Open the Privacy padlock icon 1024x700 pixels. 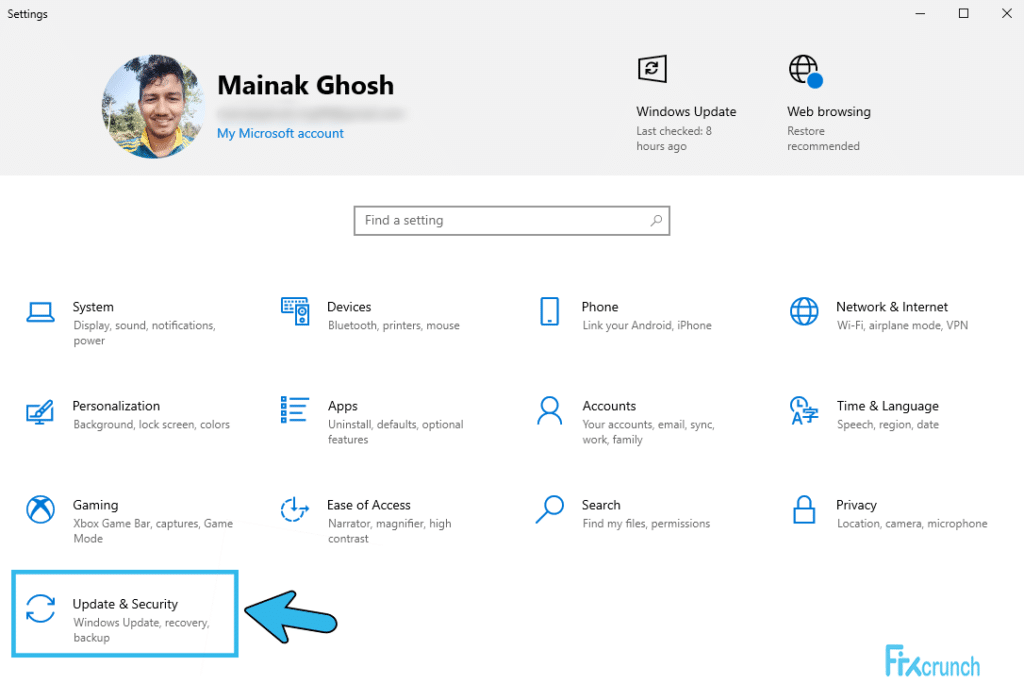[804, 509]
